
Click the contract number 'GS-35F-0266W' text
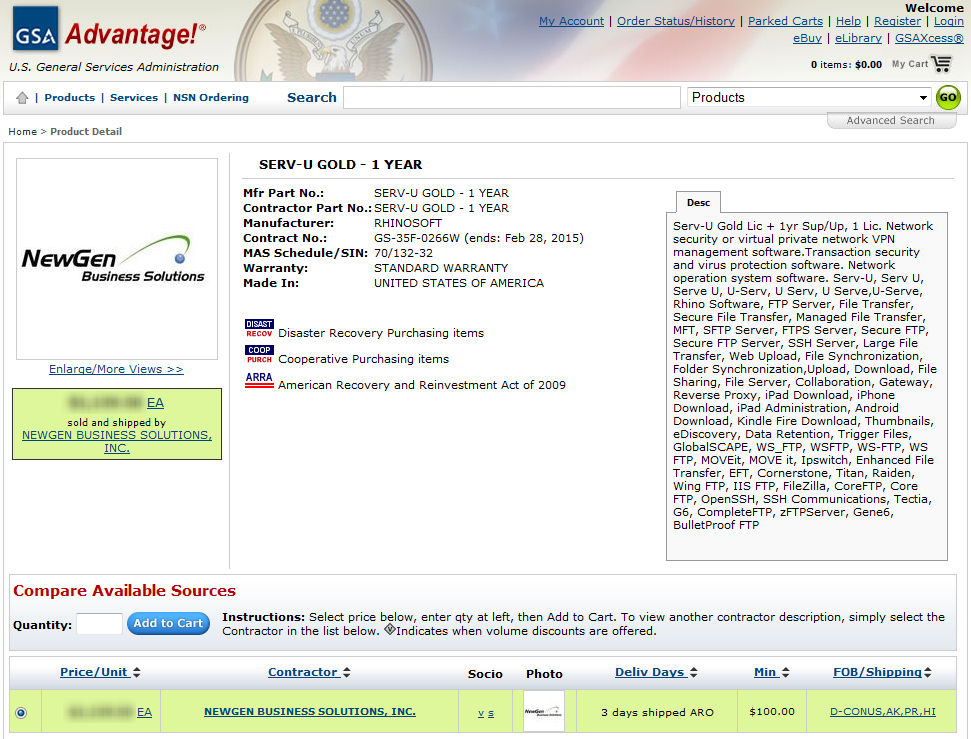click(417, 238)
